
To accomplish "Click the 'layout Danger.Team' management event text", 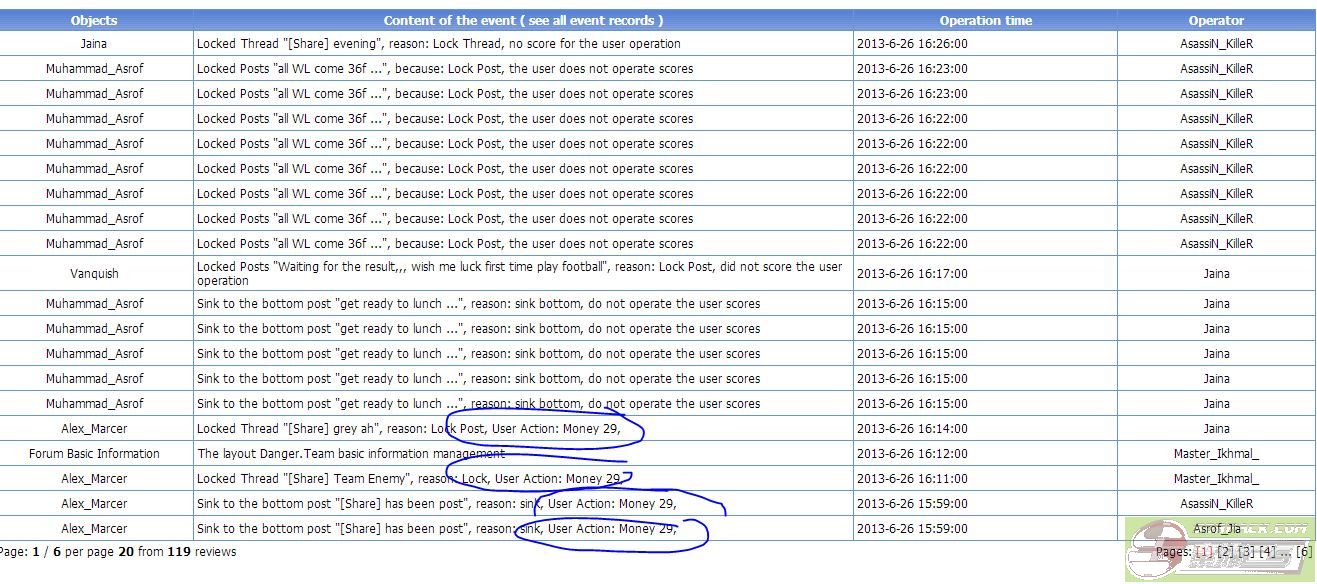I will pos(350,454).
